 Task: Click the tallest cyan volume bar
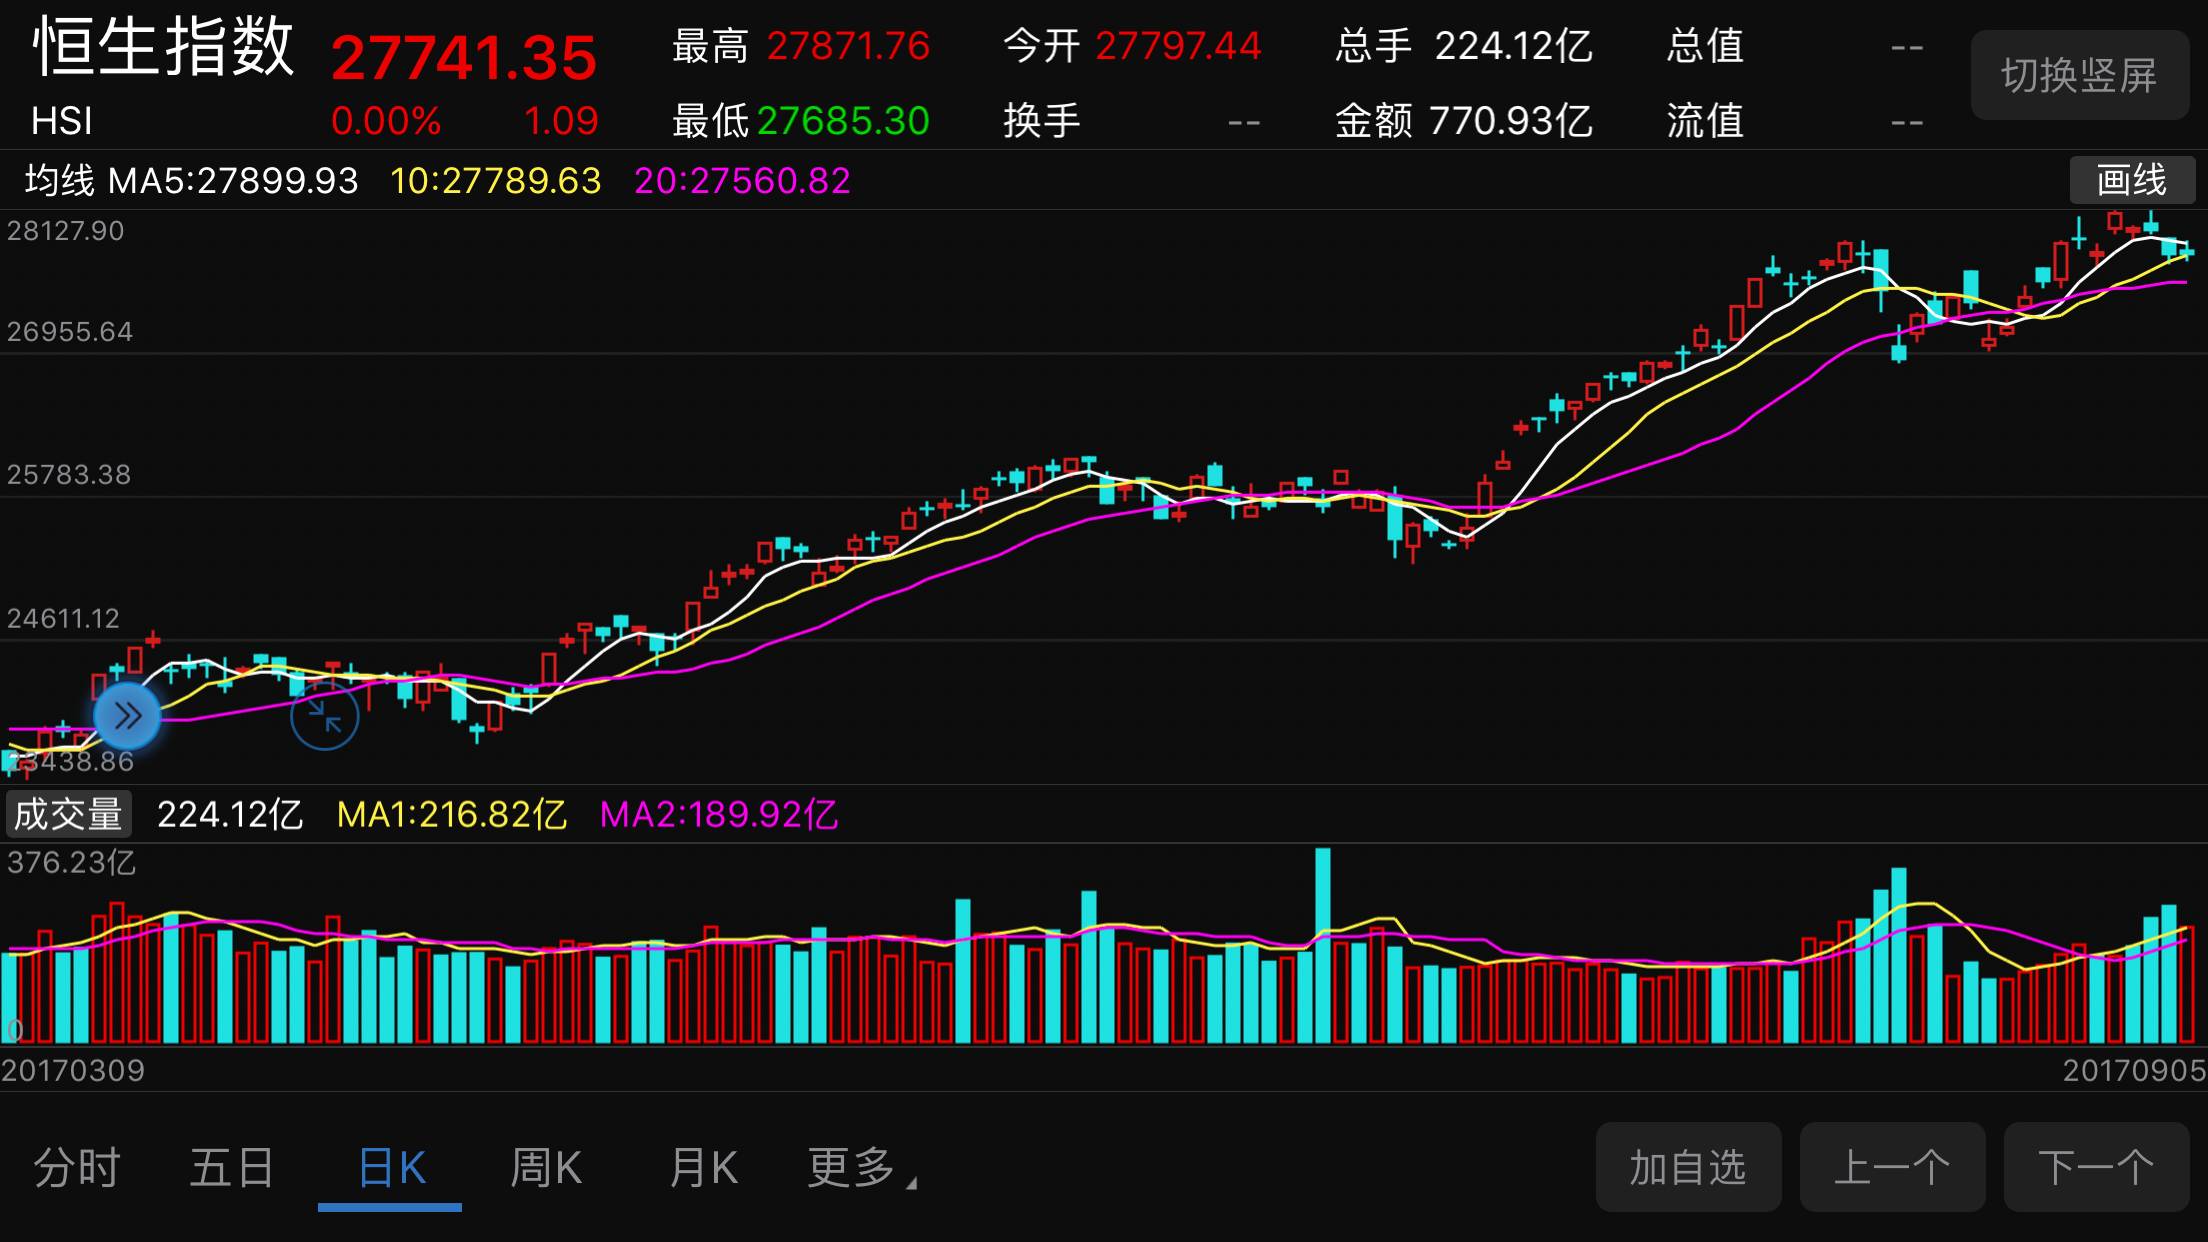point(1323,946)
